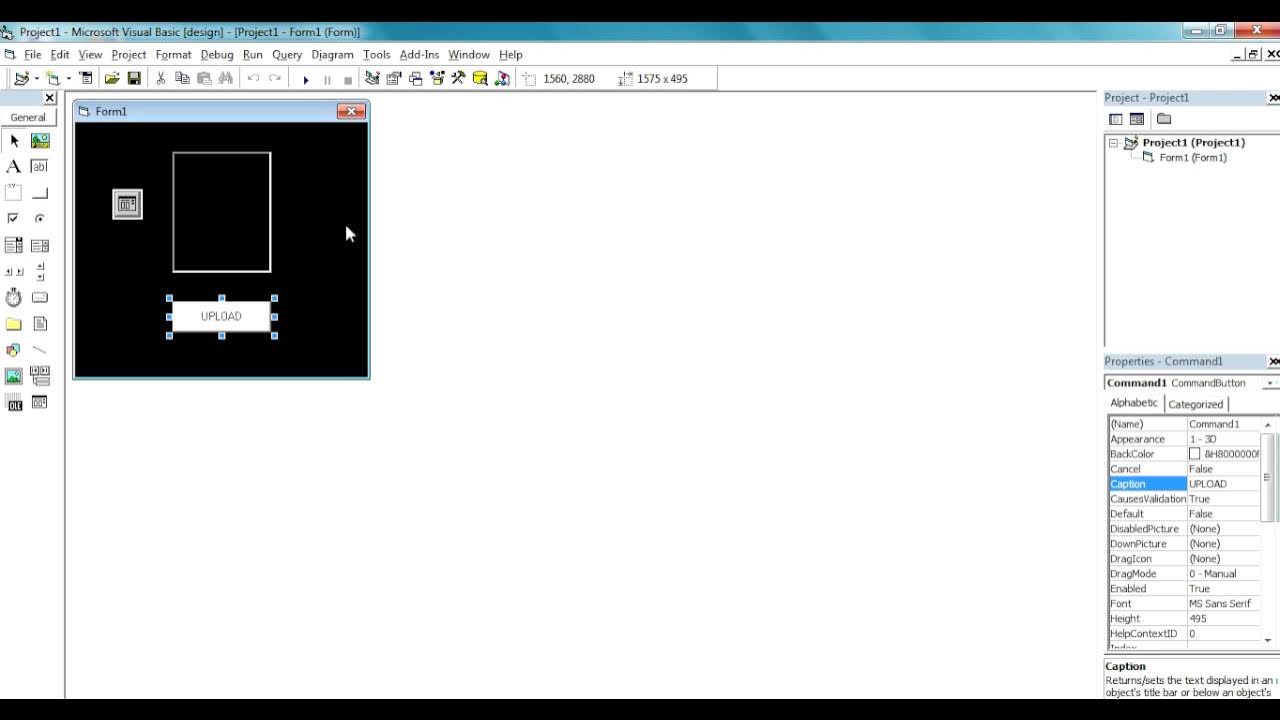Open the Add Project dropdown arrow
Image resolution: width=1280 pixels, height=720 pixels.
[36, 78]
